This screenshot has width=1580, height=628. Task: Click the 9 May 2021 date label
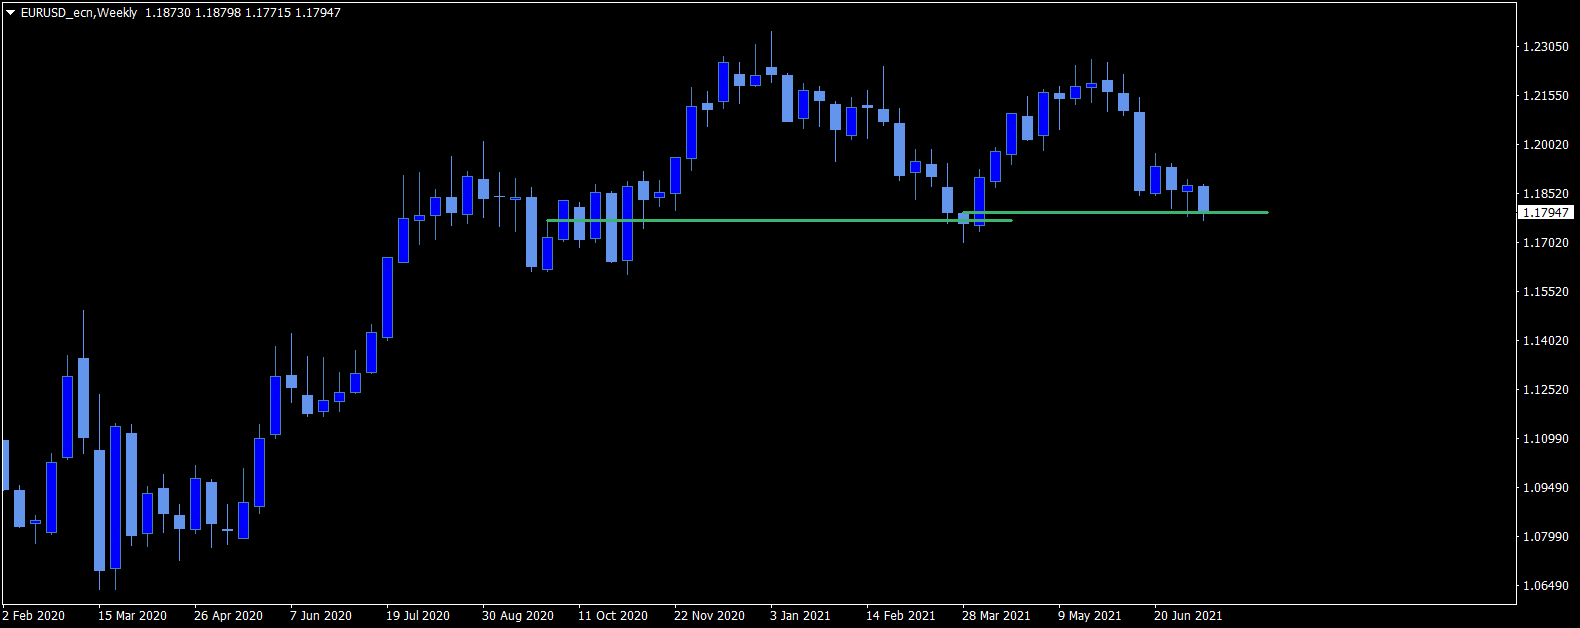1089,616
